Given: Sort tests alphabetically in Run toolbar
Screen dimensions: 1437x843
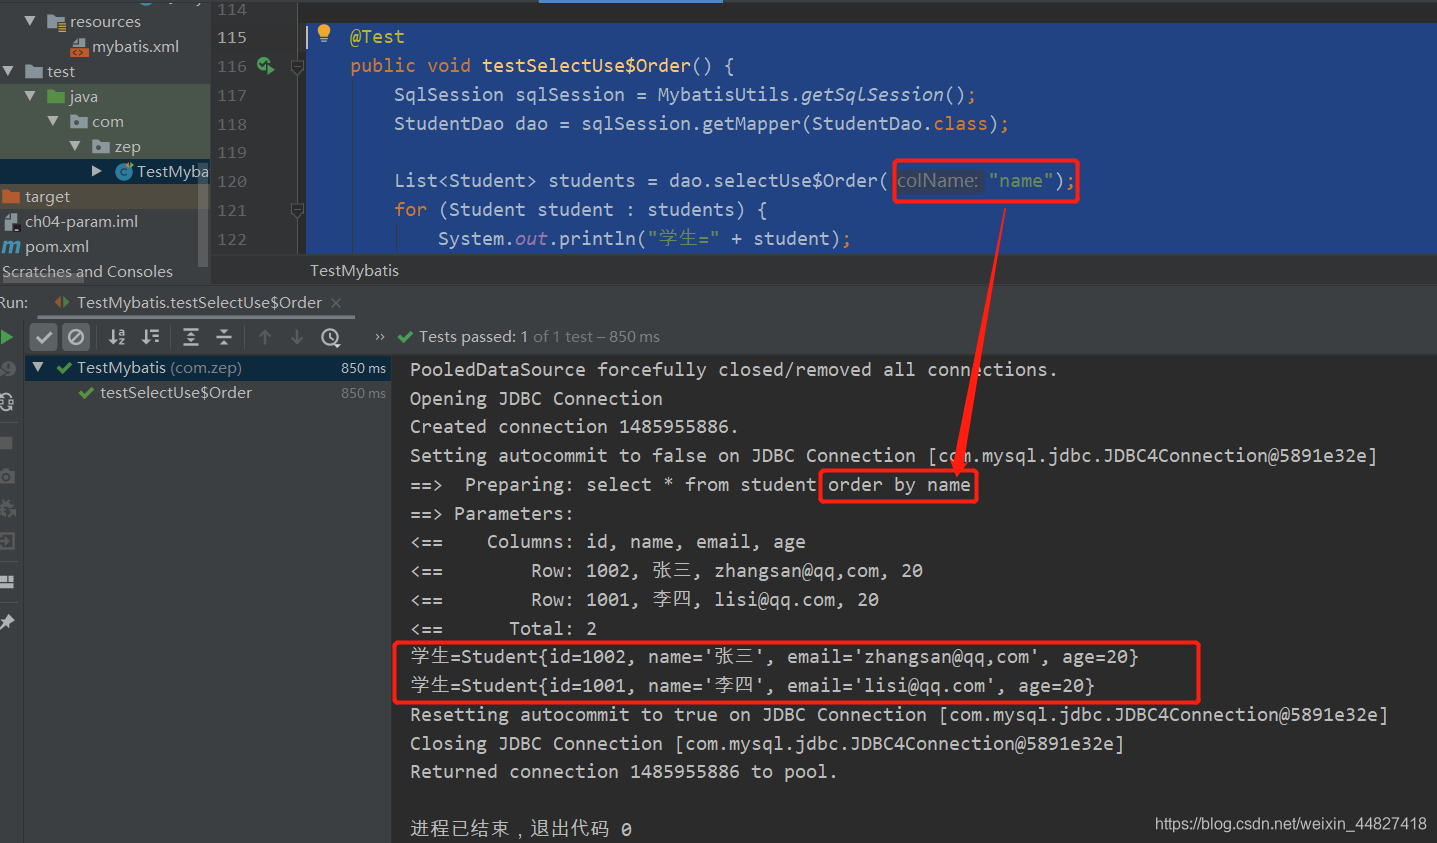Looking at the screenshot, I should click(x=117, y=337).
